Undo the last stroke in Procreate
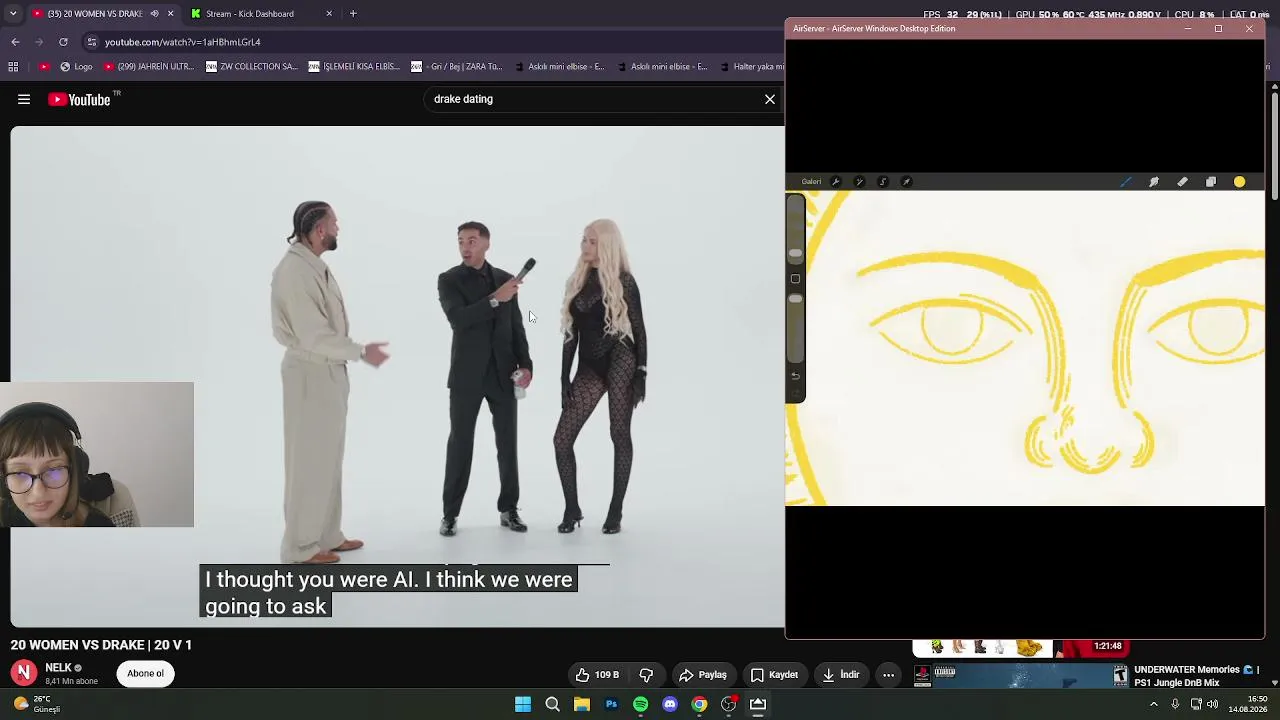1280x720 pixels. pyautogui.click(x=796, y=376)
